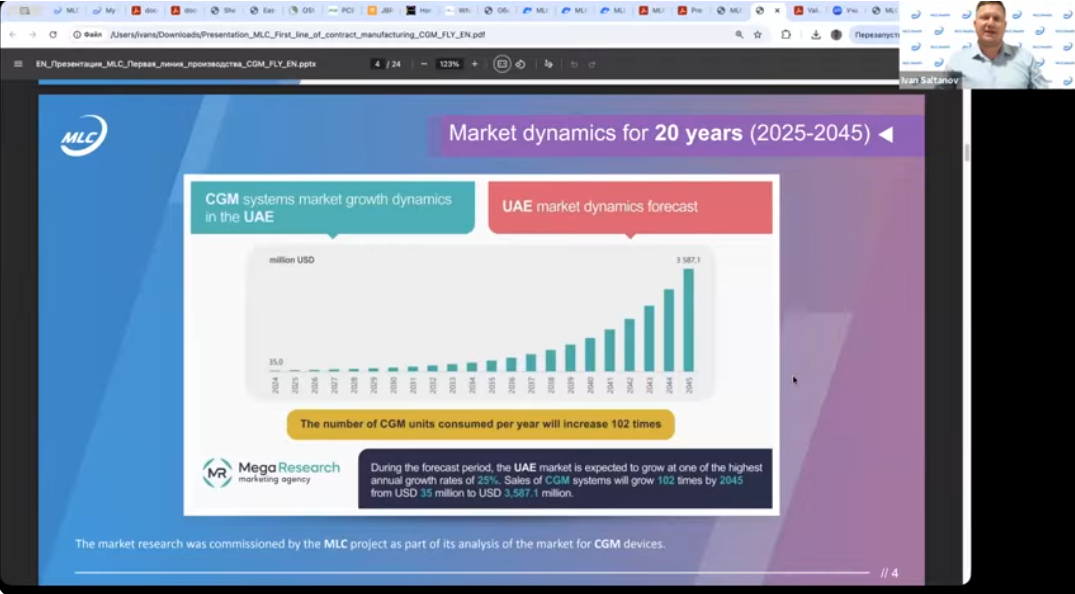The width and height of the screenshot is (1075, 594).
Task: Click the PDF vertical scrollbar
Action: coord(966,153)
